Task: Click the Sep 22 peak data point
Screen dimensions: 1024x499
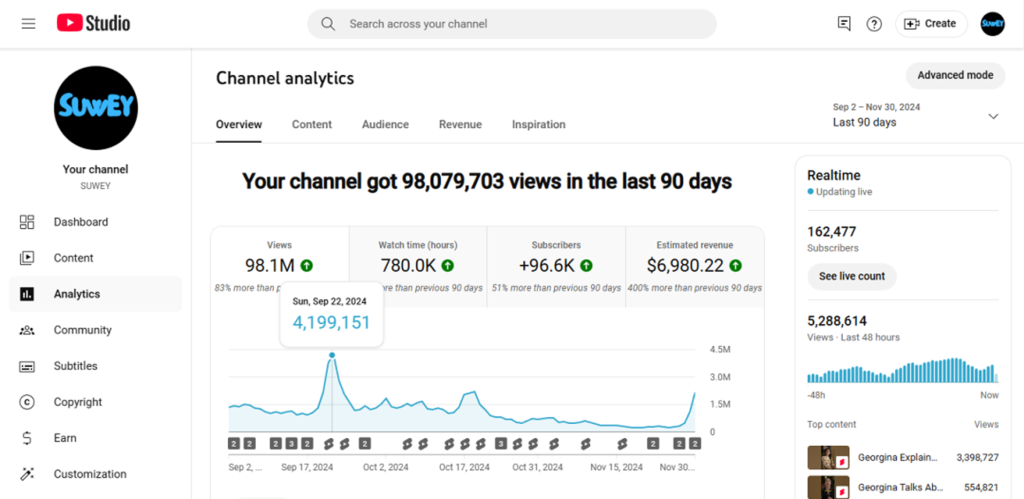Action: [x=332, y=355]
